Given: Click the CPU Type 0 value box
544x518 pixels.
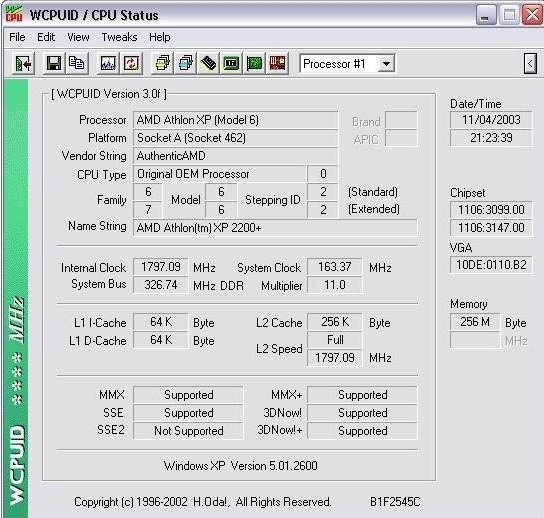Looking at the screenshot, I should [323, 174].
